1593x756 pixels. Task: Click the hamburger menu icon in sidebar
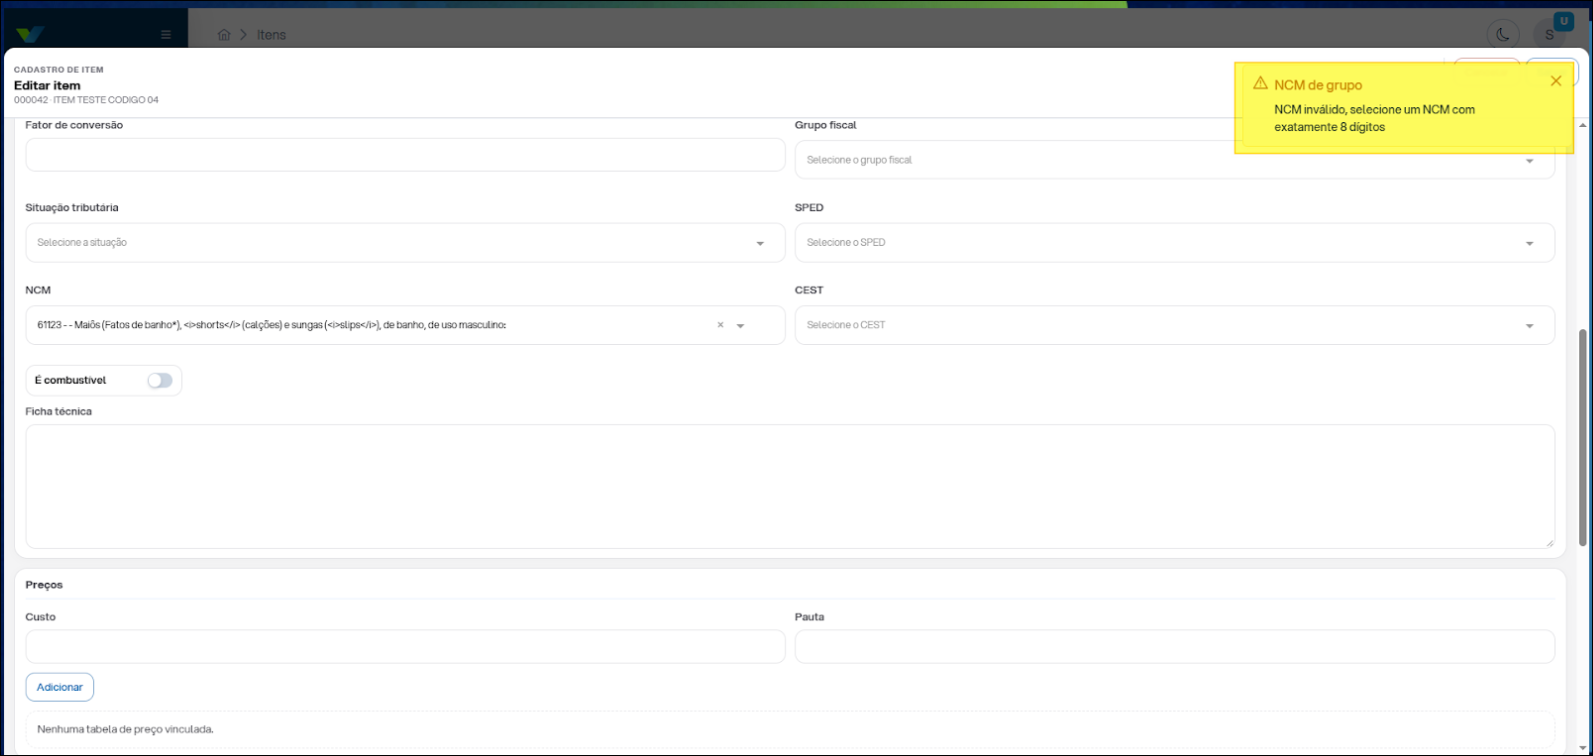click(x=166, y=35)
